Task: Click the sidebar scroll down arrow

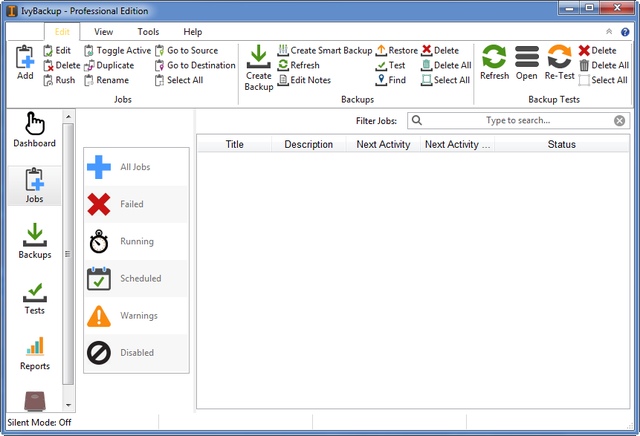Action: [x=69, y=405]
